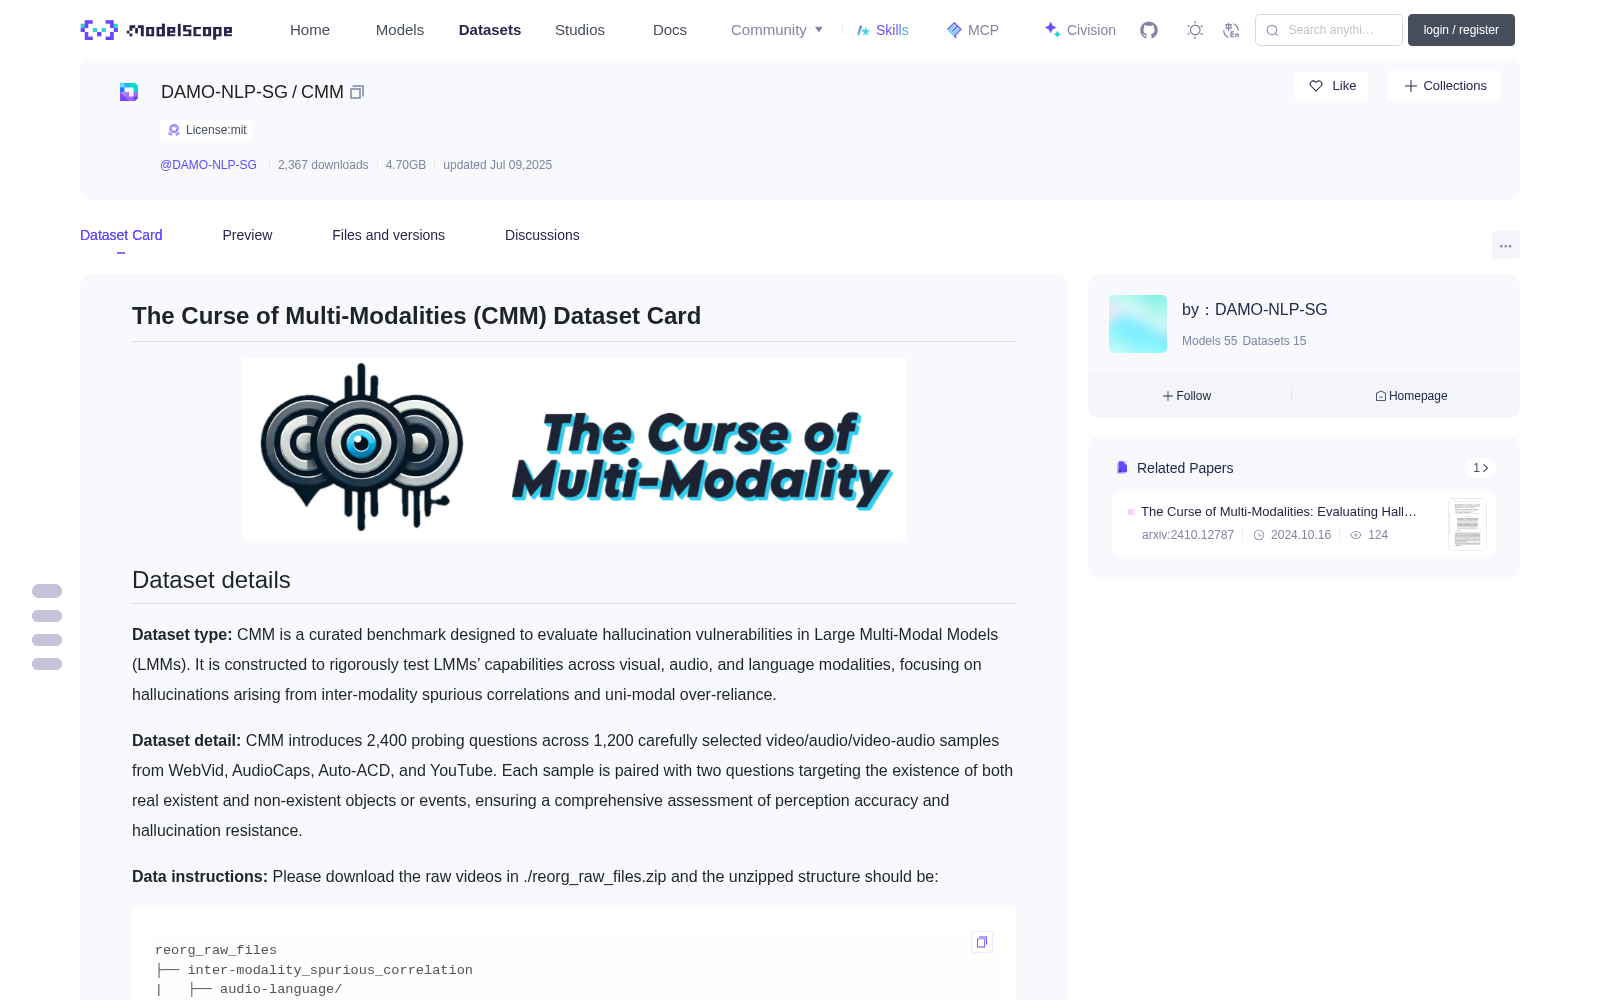1600x1000 pixels.
Task: Click the DAMO-NLP-SG dataset avatar icon
Action: [x=129, y=92]
